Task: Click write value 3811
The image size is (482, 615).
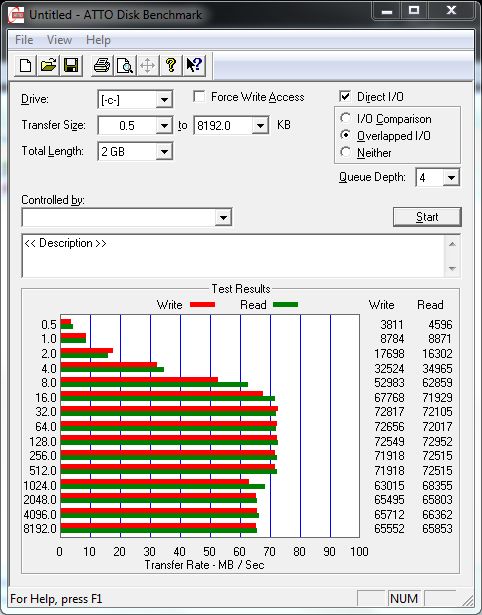Action: point(391,325)
